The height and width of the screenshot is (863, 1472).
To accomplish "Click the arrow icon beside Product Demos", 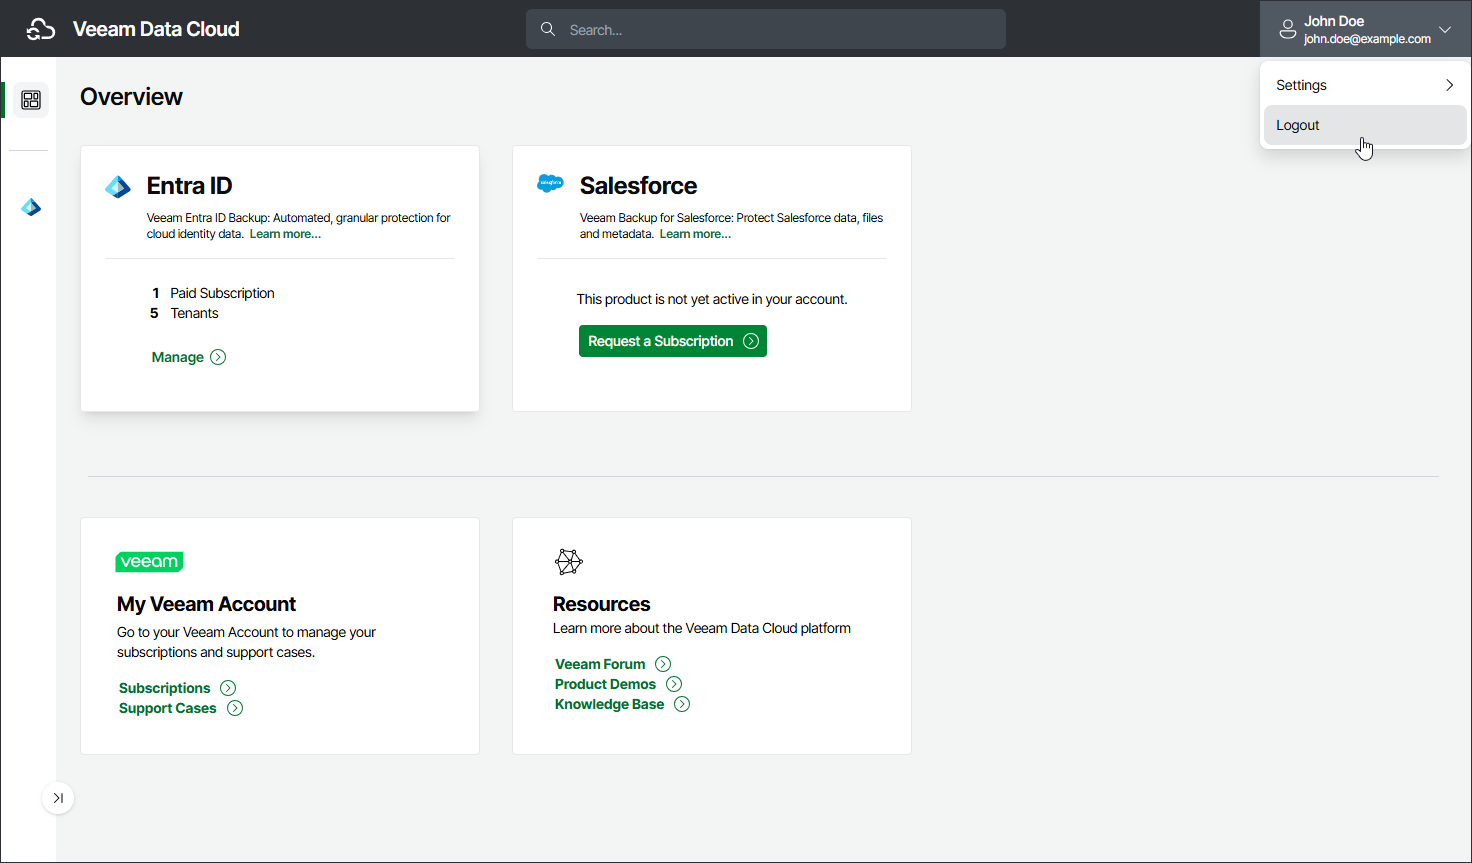I will point(674,684).
